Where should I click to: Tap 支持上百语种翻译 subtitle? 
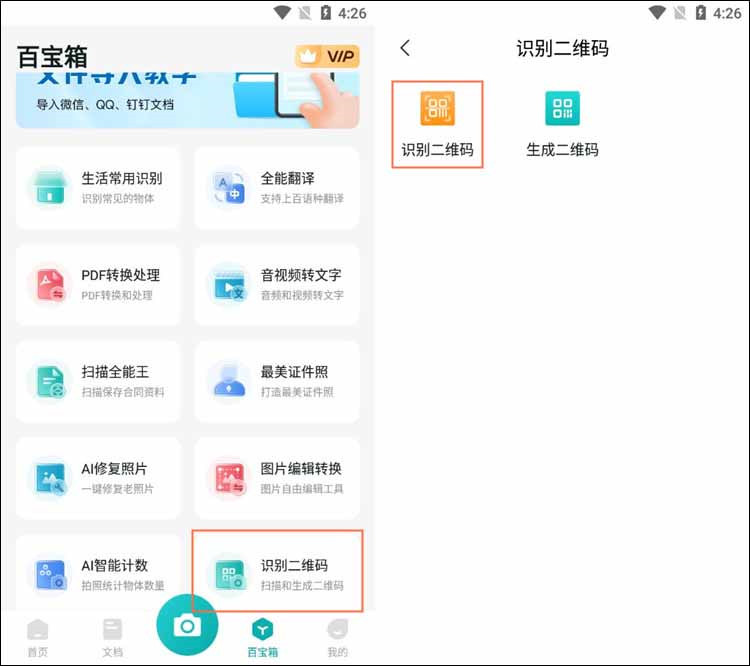(x=302, y=199)
